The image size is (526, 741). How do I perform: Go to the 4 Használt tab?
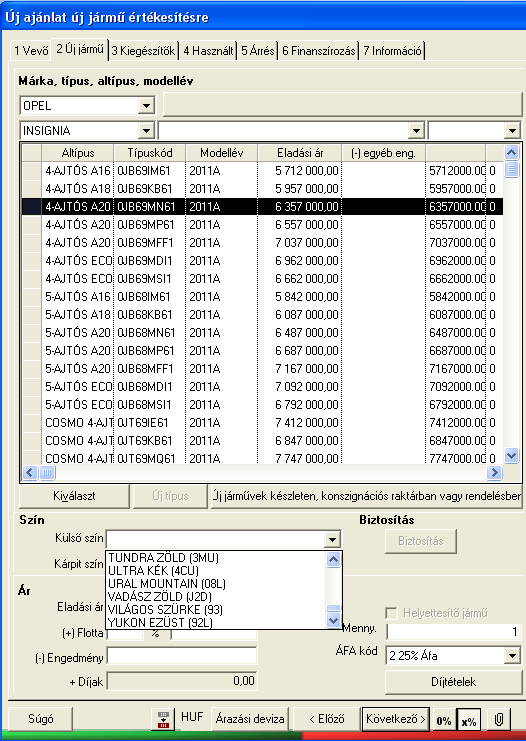pyautogui.click(x=208, y=51)
